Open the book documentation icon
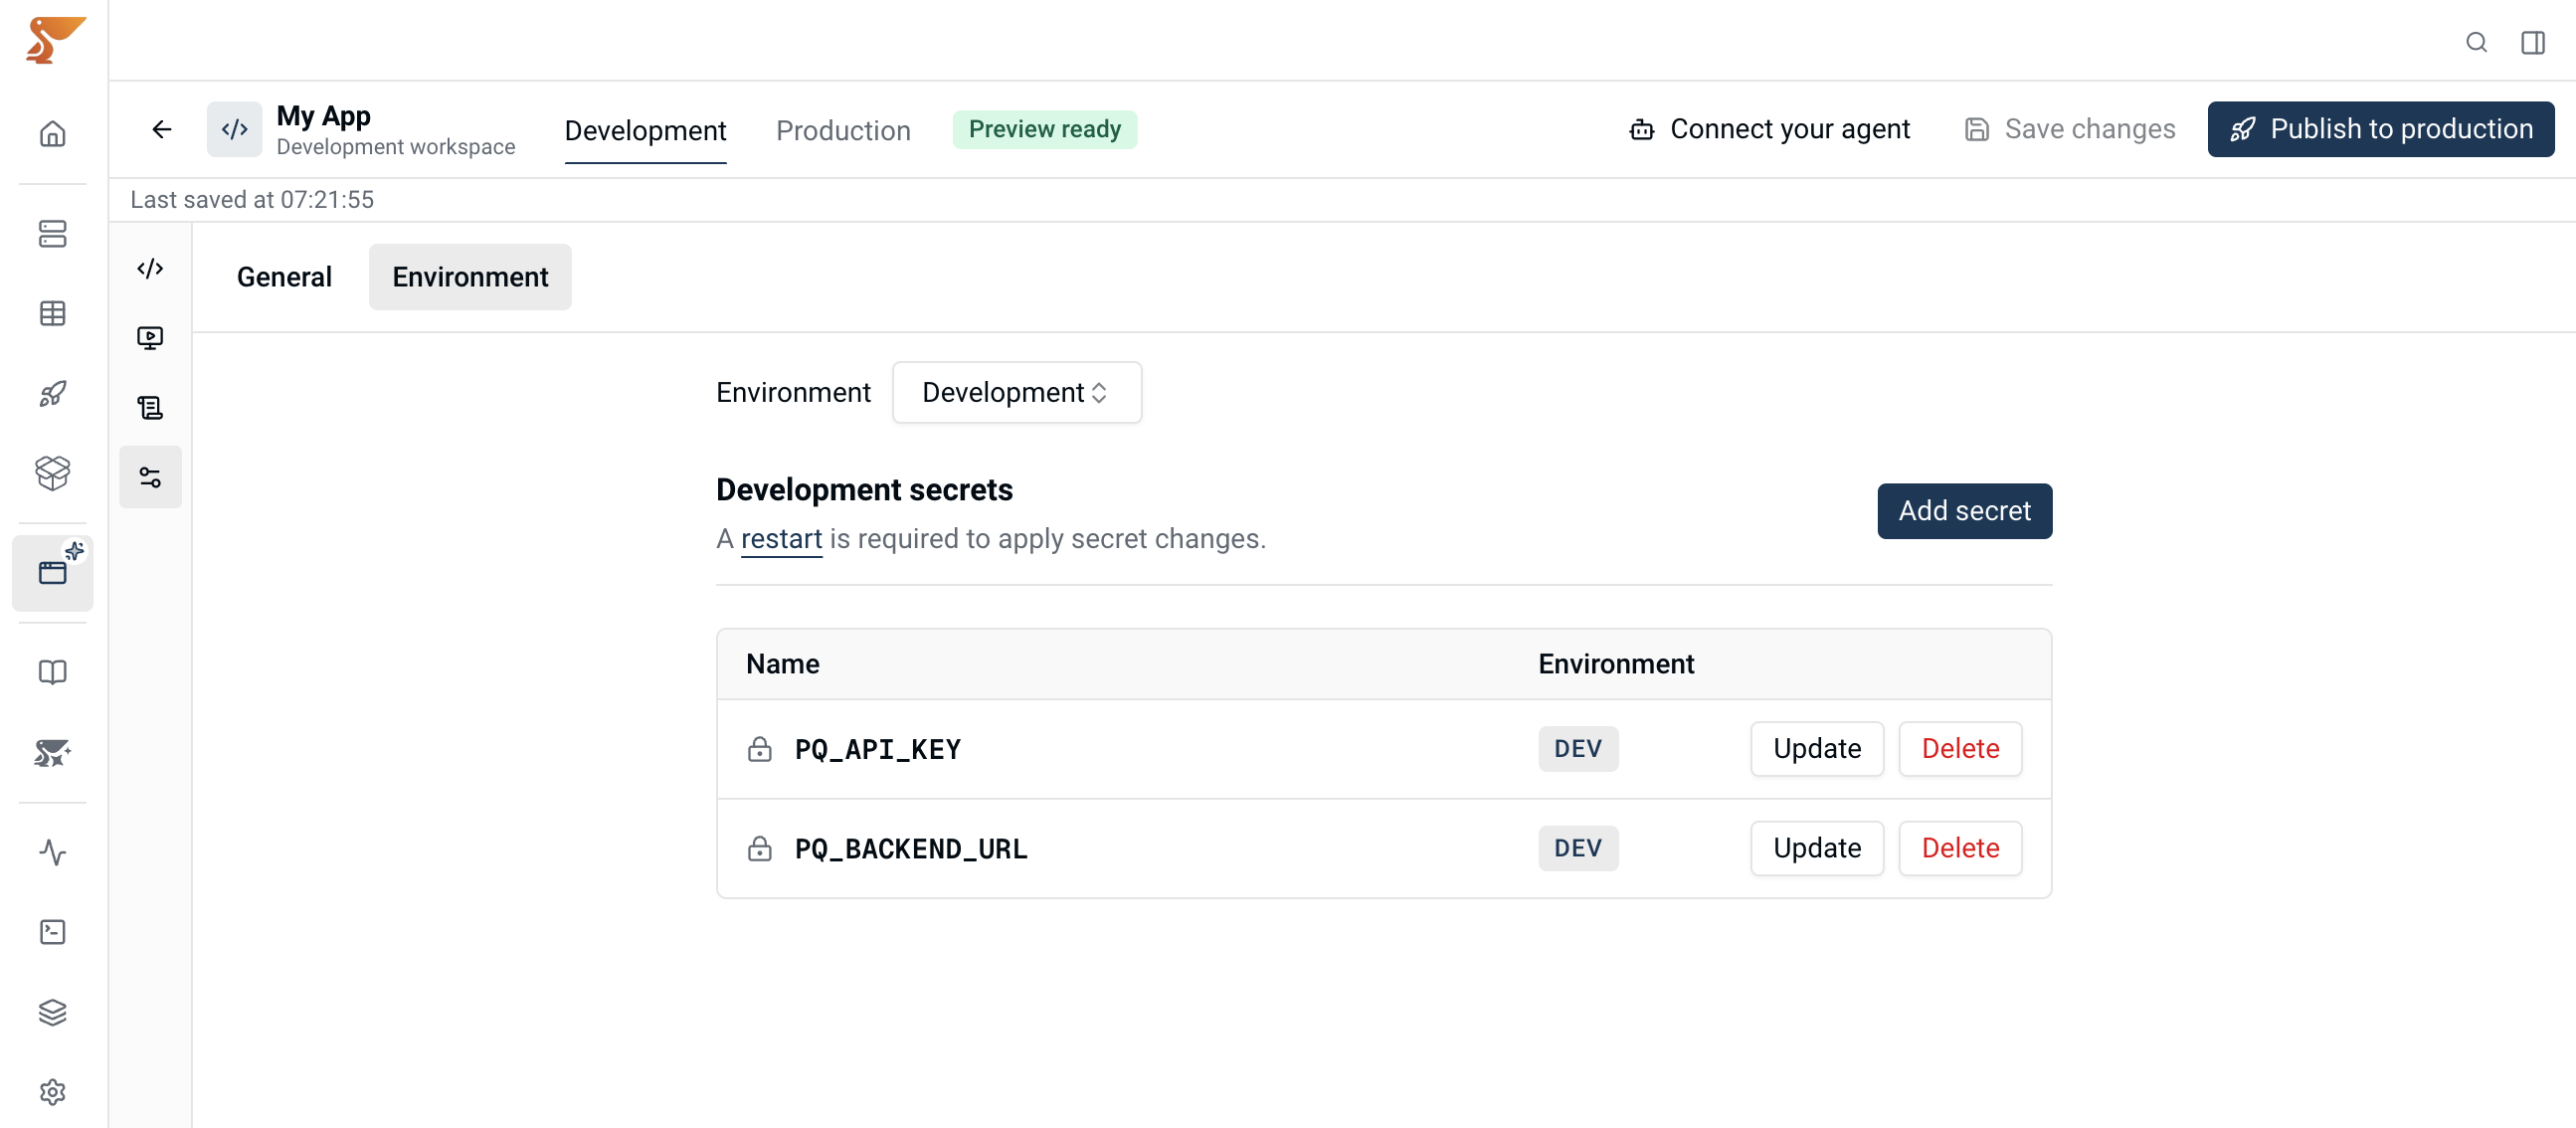2576x1128 pixels. [53, 672]
